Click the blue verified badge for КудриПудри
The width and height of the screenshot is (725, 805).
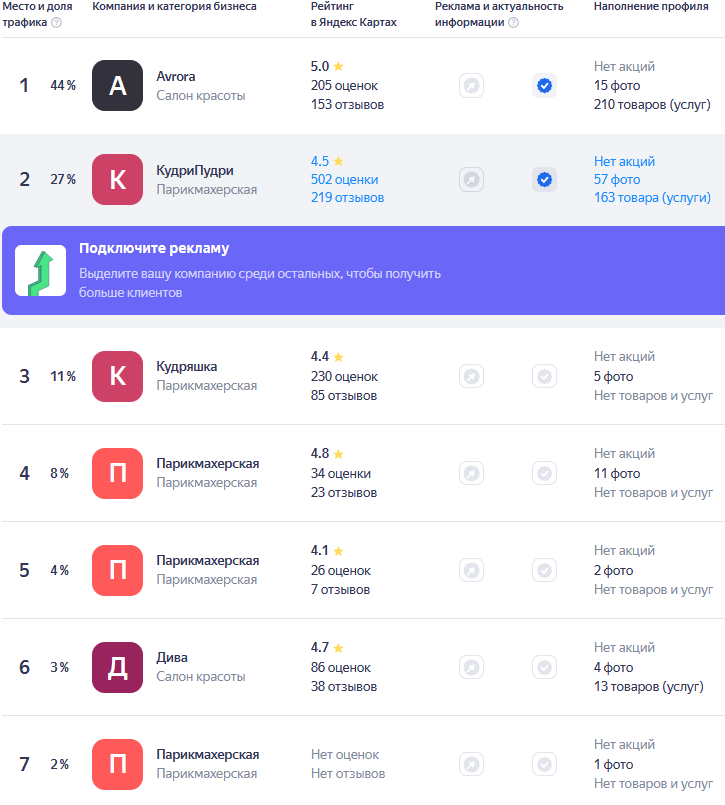pyautogui.click(x=544, y=180)
